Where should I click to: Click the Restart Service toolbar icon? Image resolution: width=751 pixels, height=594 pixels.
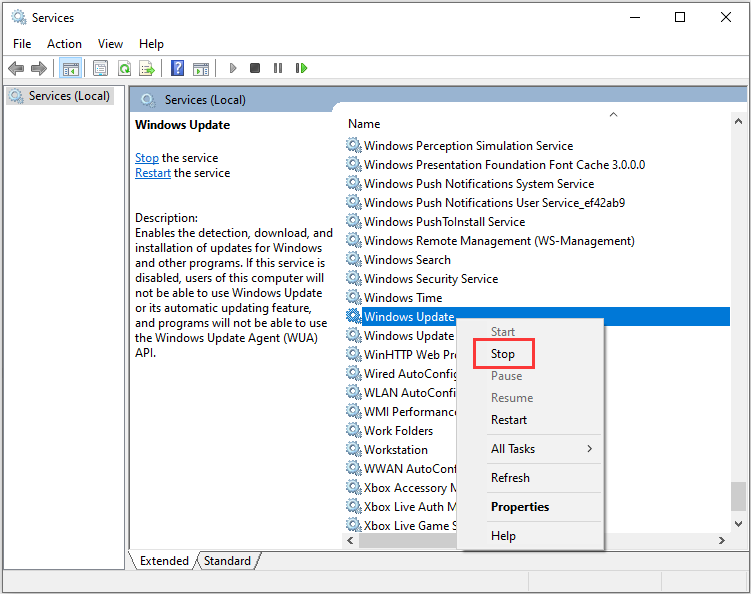point(301,68)
